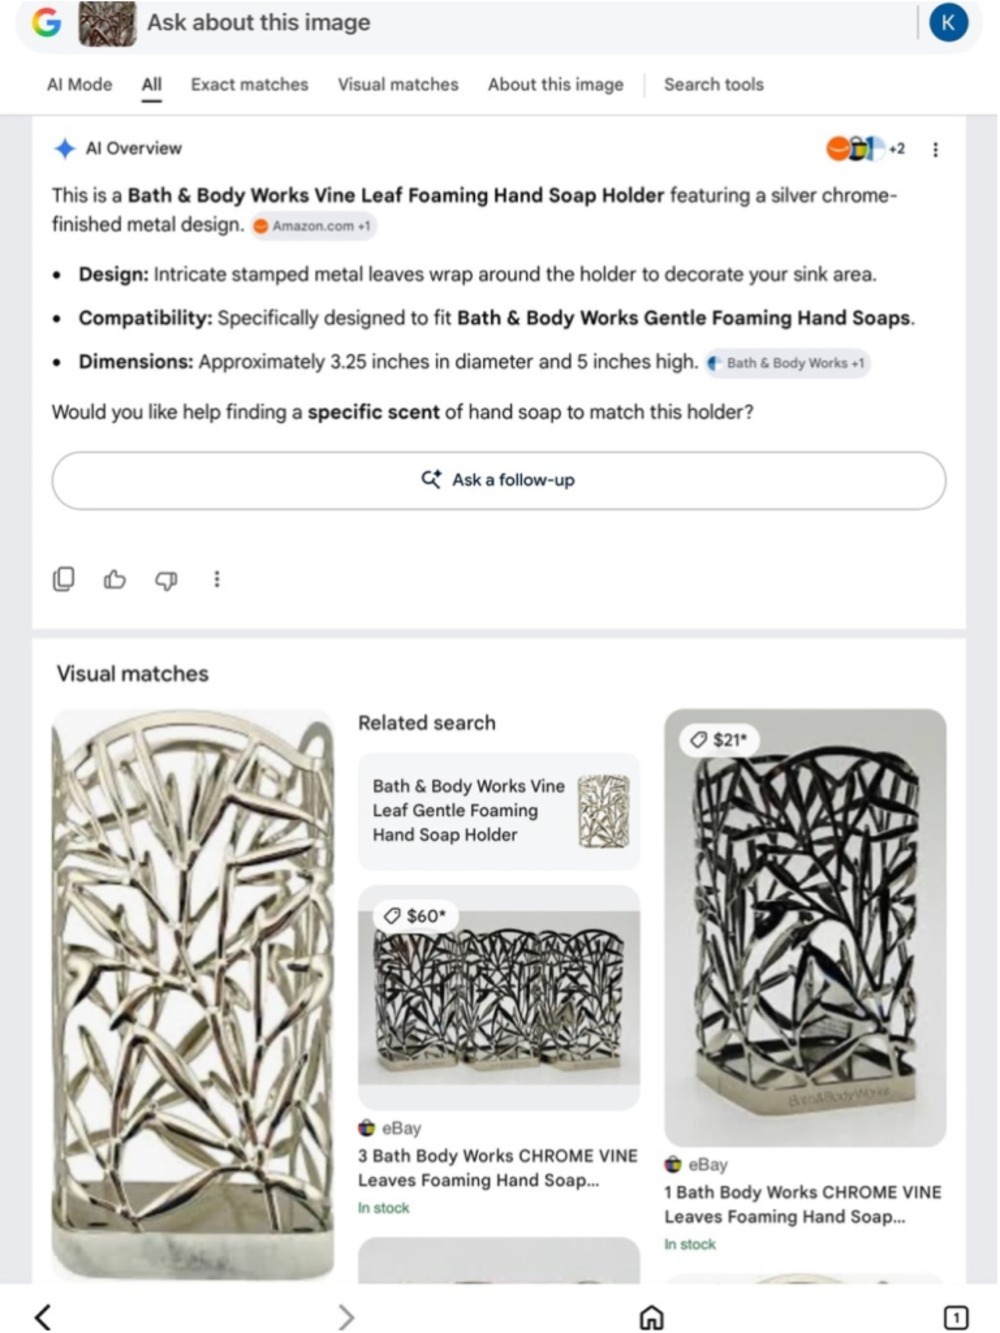
Task: Click the Google logo icon
Action: click(46, 22)
